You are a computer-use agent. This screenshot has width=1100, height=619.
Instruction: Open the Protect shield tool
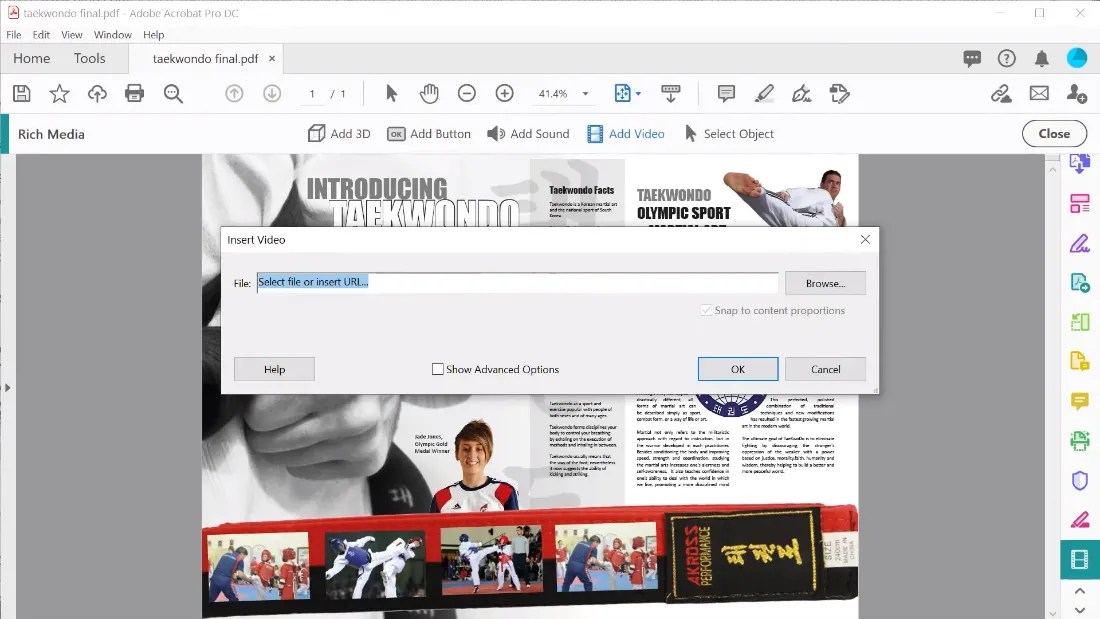point(1081,481)
